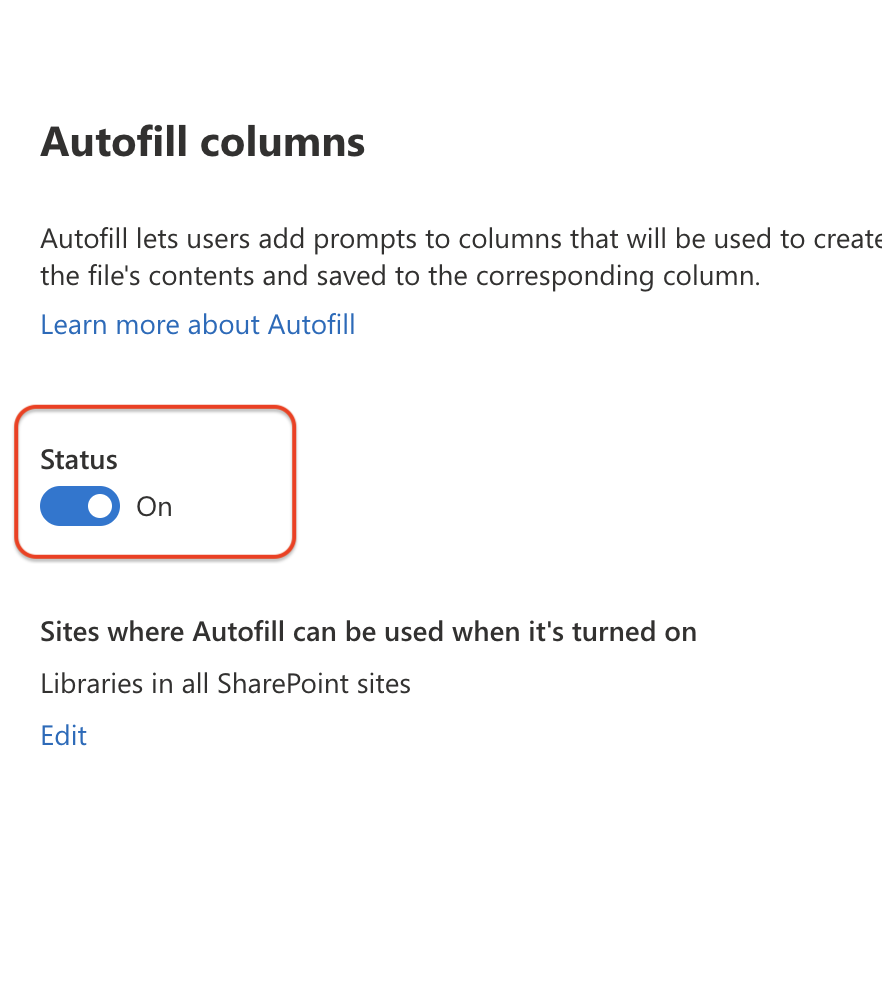Turn off the Autofill Status toggle

[x=80, y=506]
